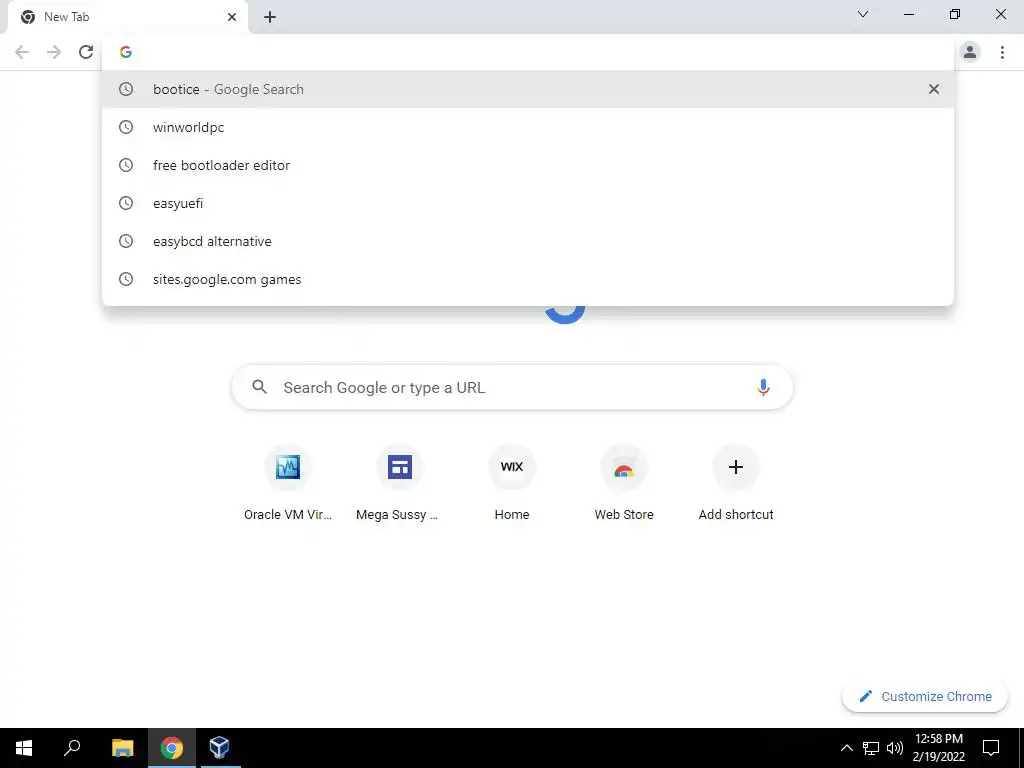This screenshot has height=768, width=1024.
Task: Open the taskbar clock and date
Action: (938, 748)
